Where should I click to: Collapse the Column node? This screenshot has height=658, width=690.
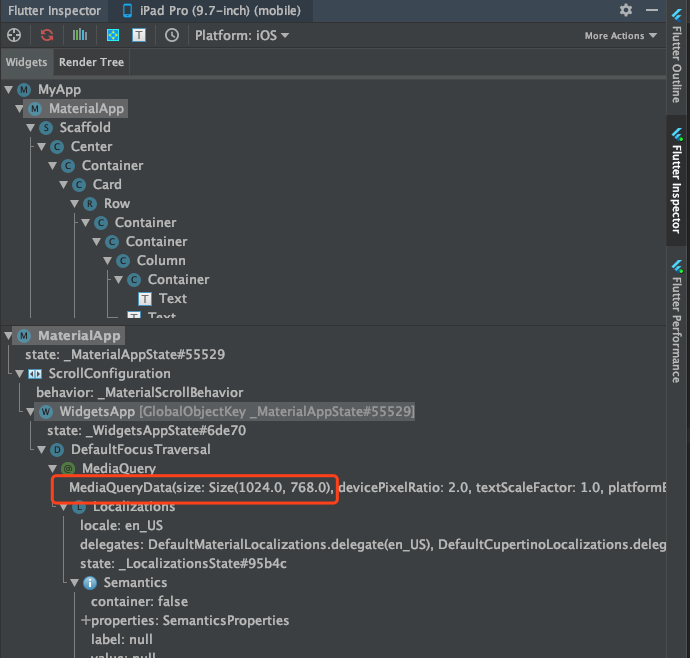pyautogui.click(x=107, y=261)
